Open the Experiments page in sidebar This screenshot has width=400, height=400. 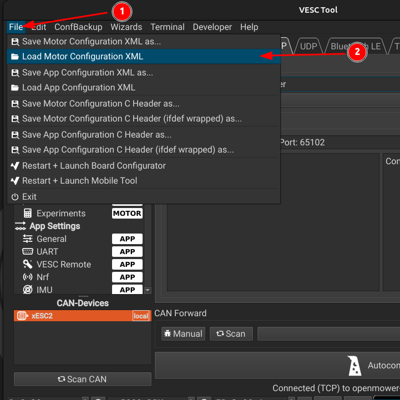pos(61,213)
